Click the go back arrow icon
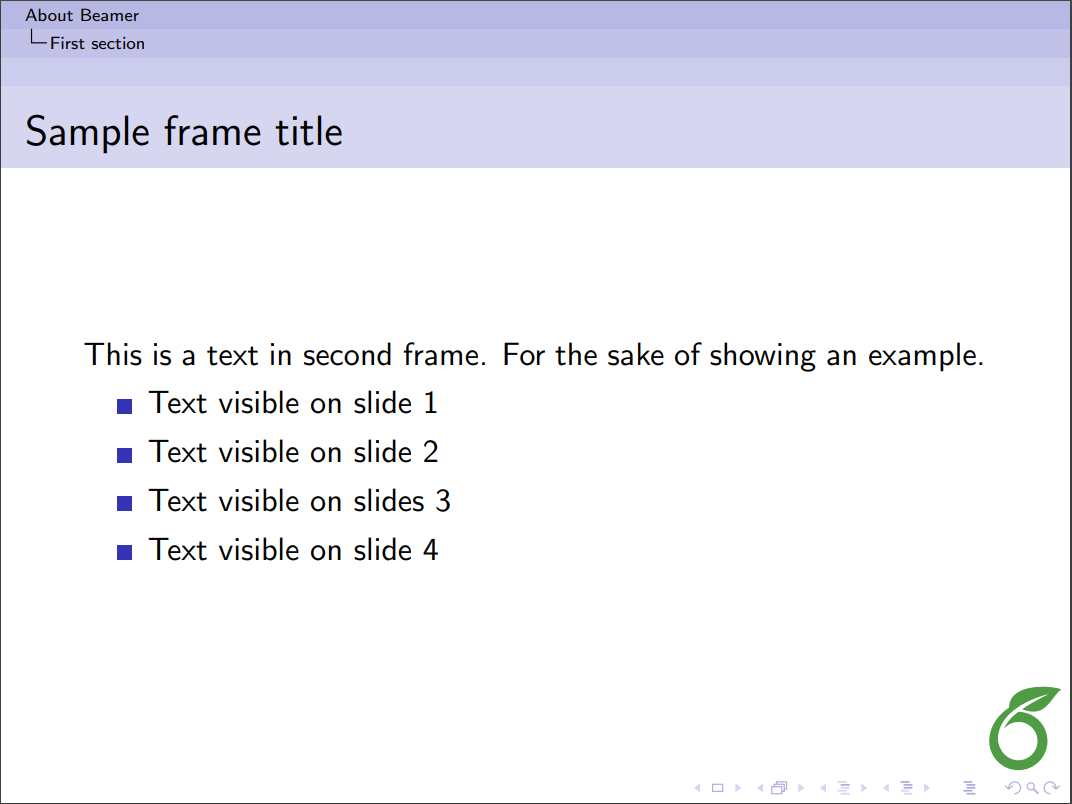 click(x=1011, y=788)
